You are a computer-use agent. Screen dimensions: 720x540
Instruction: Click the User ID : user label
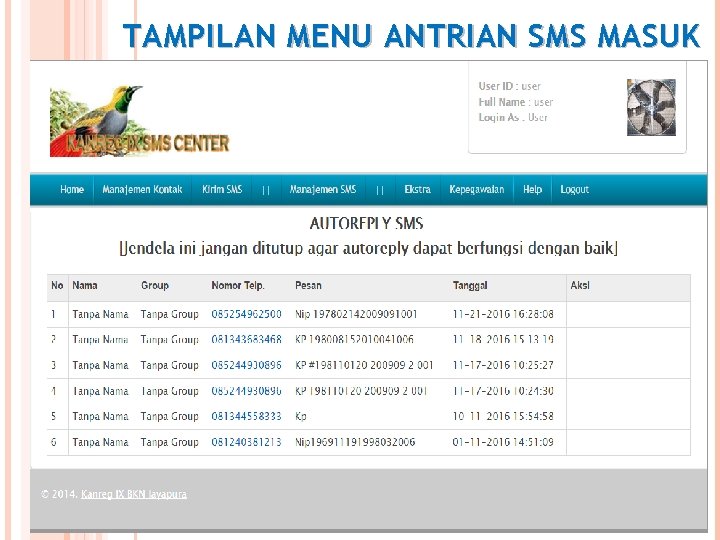click(510, 86)
